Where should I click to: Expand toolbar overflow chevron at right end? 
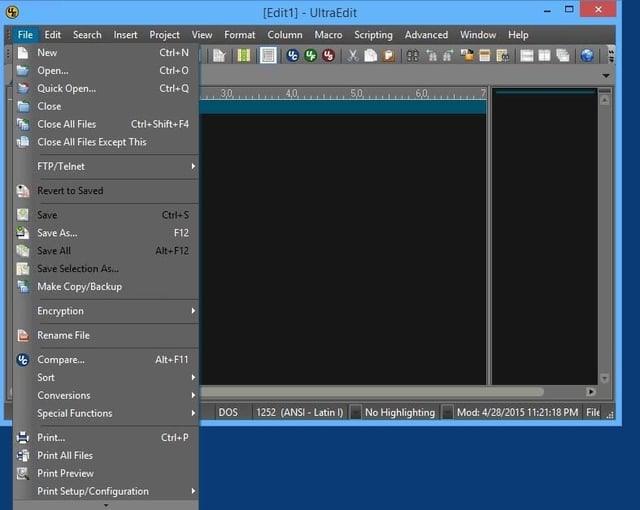point(611,55)
